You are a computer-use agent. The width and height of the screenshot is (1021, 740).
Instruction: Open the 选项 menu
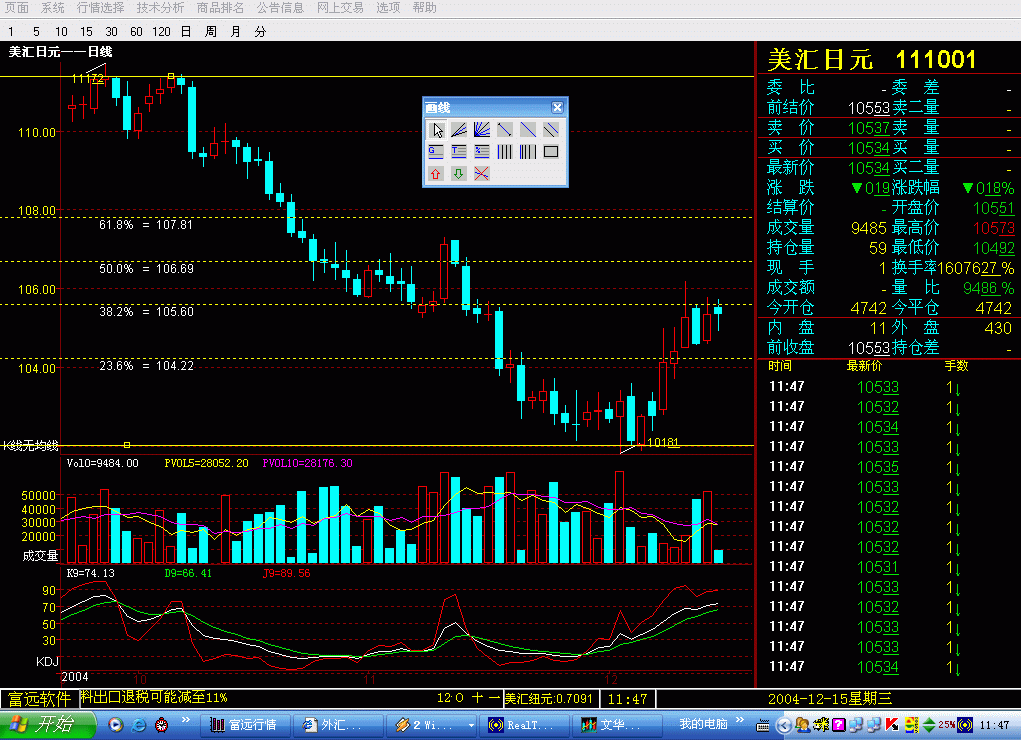(x=388, y=8)
